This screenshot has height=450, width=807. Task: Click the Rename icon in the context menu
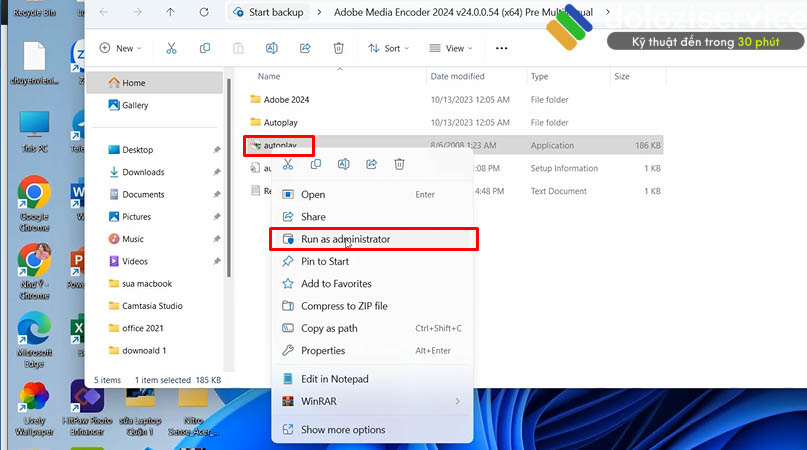pos(344,165)
